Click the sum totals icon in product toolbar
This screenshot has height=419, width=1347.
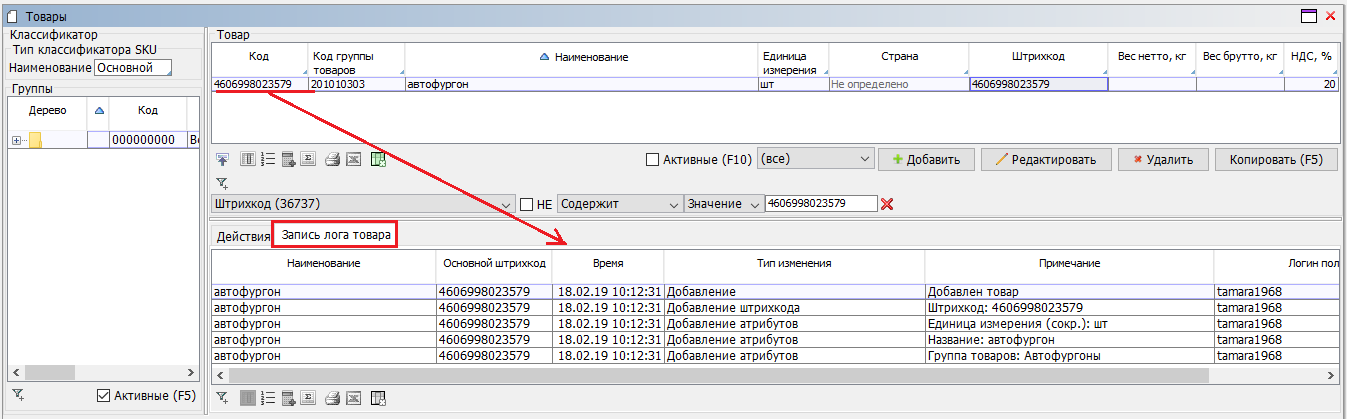pyautogui.click(x=309, y=159)
